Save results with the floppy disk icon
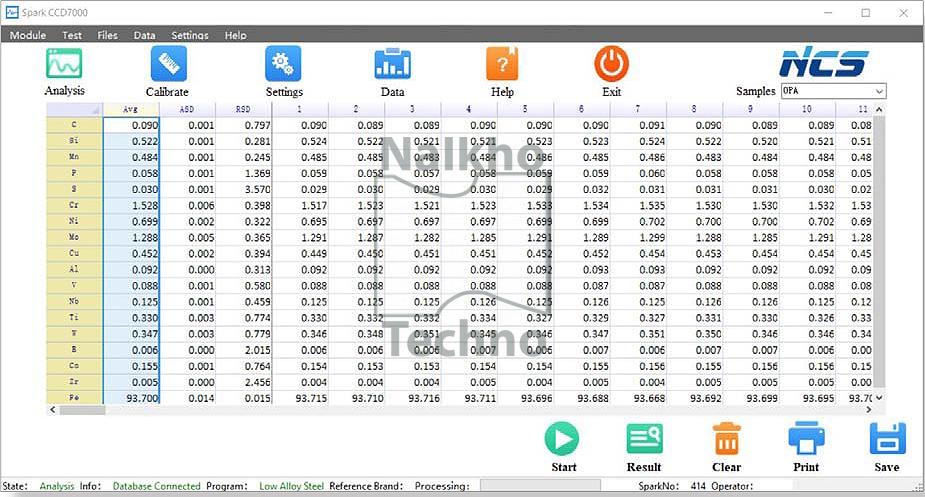The width and height of the screenshot is (925, 497). pyautogui.click(x=888, y=439)
